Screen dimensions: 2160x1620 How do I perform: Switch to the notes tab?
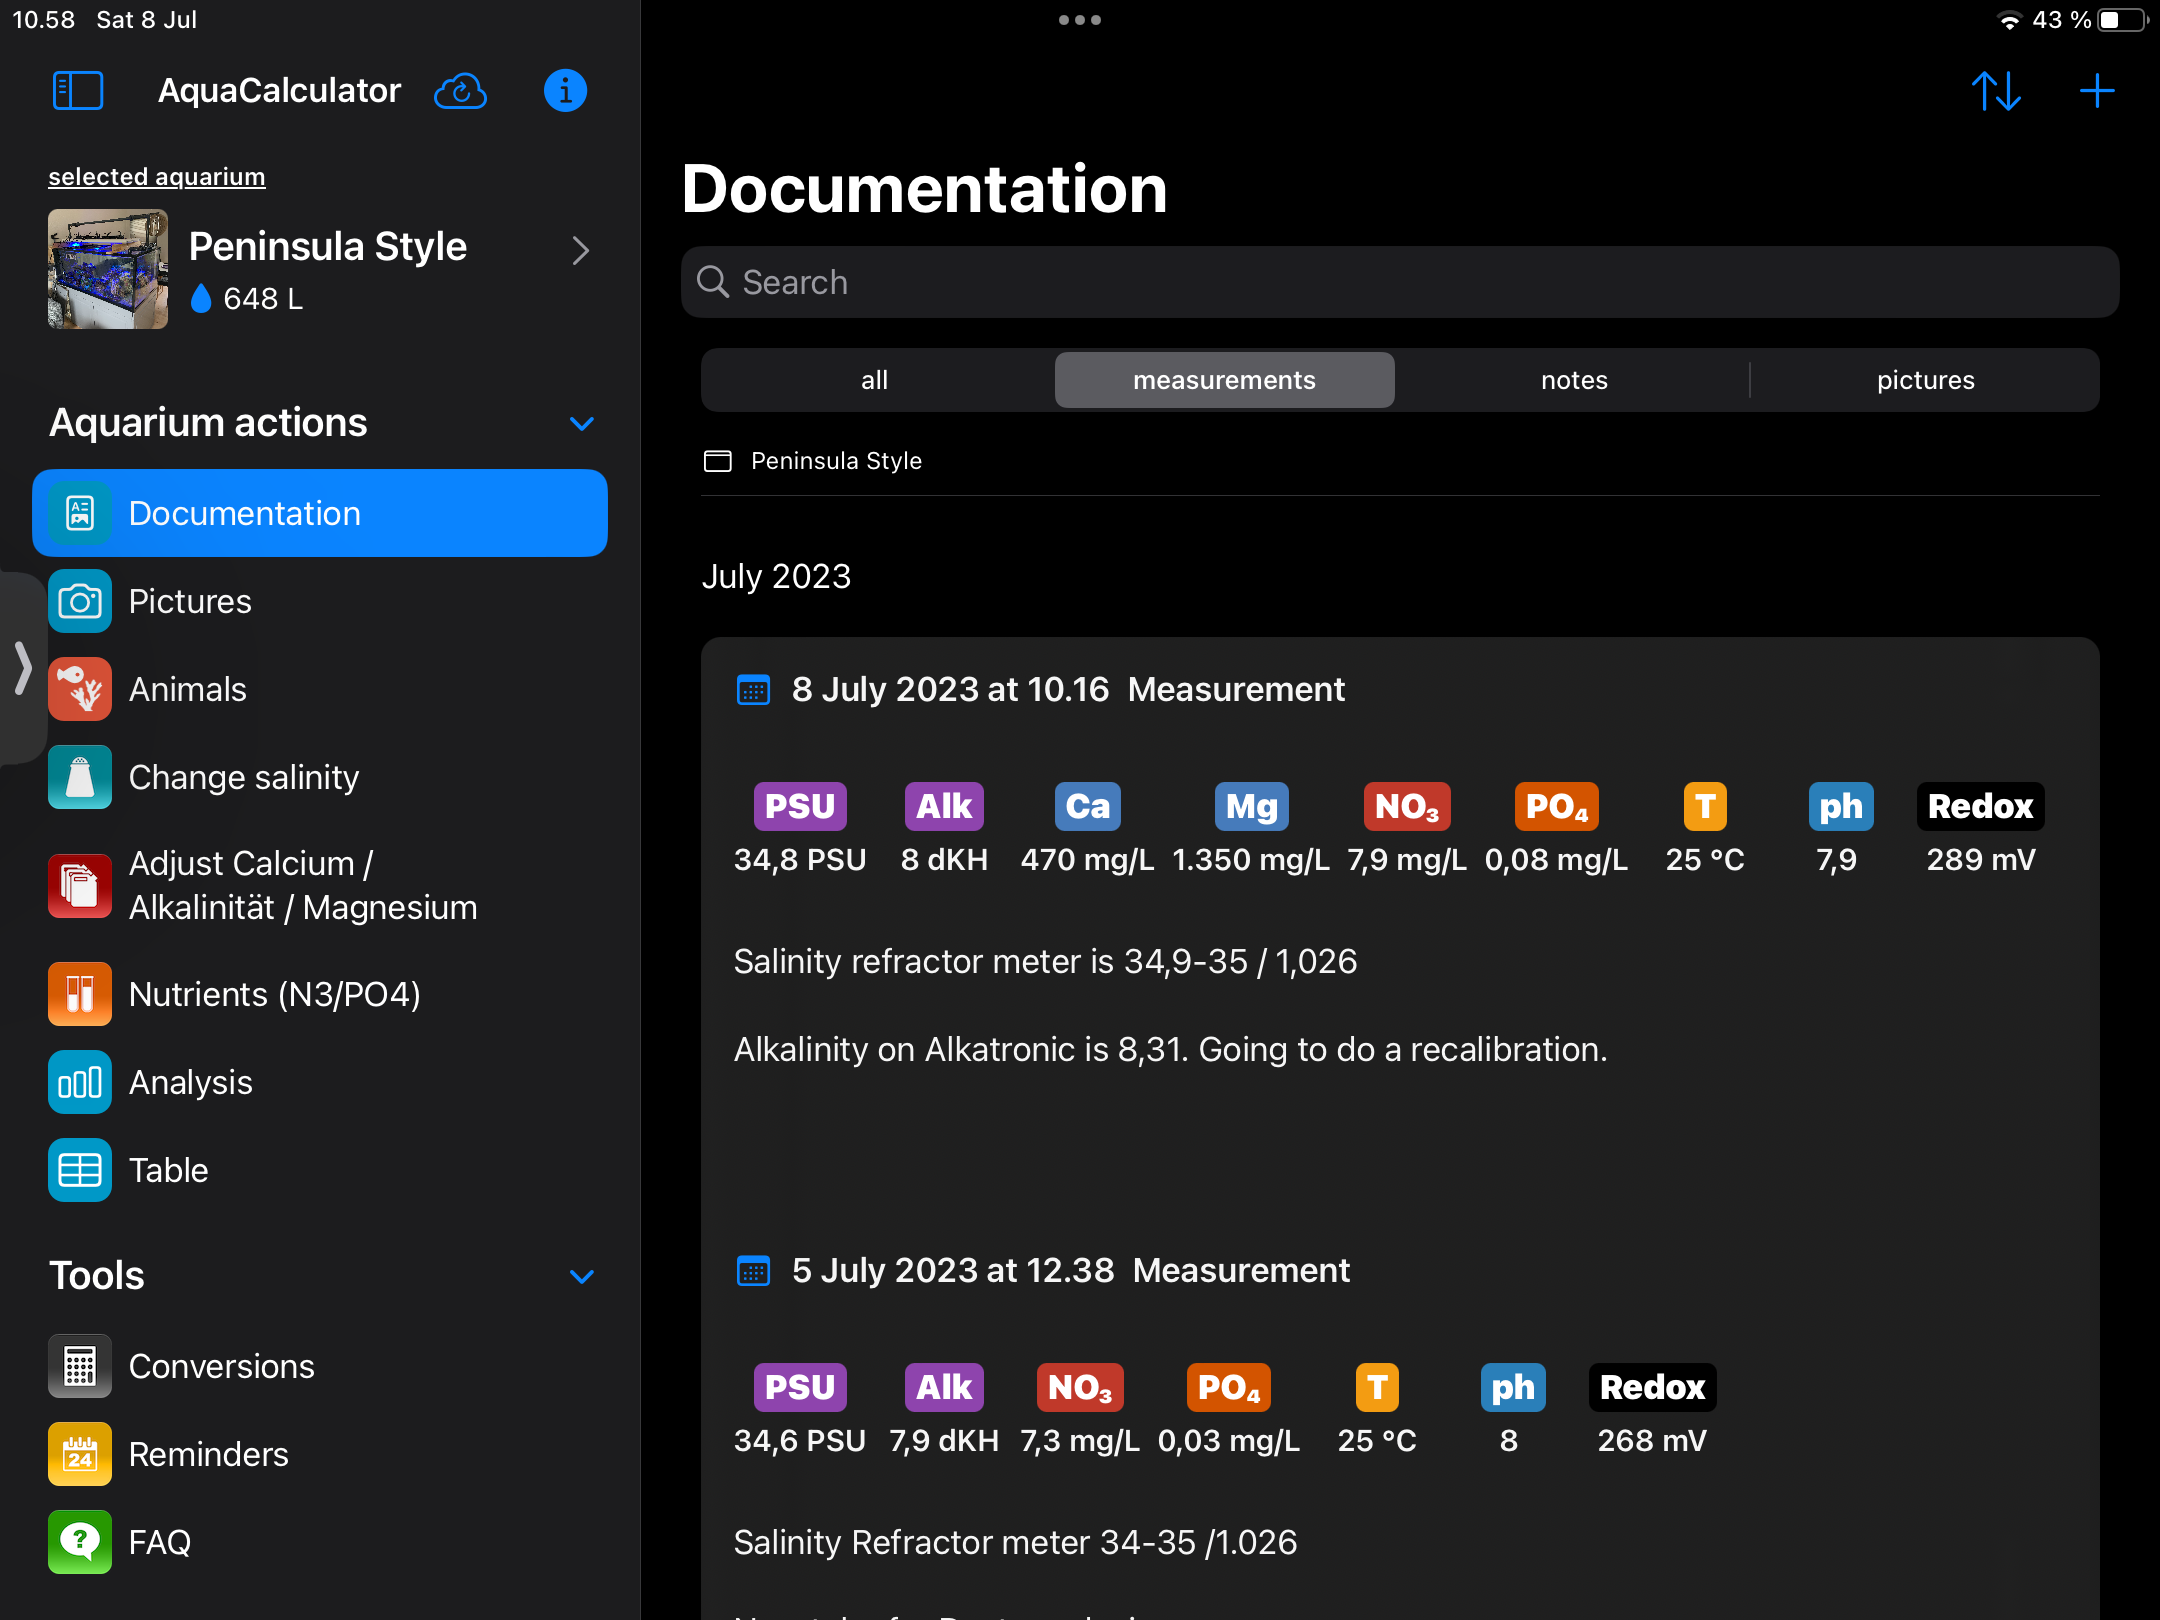coord(1573,380)
